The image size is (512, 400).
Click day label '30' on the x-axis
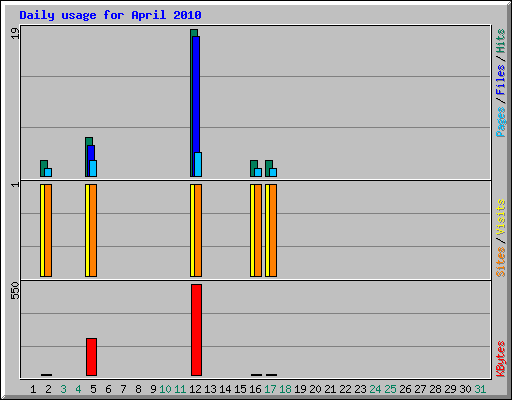point(465,389)
